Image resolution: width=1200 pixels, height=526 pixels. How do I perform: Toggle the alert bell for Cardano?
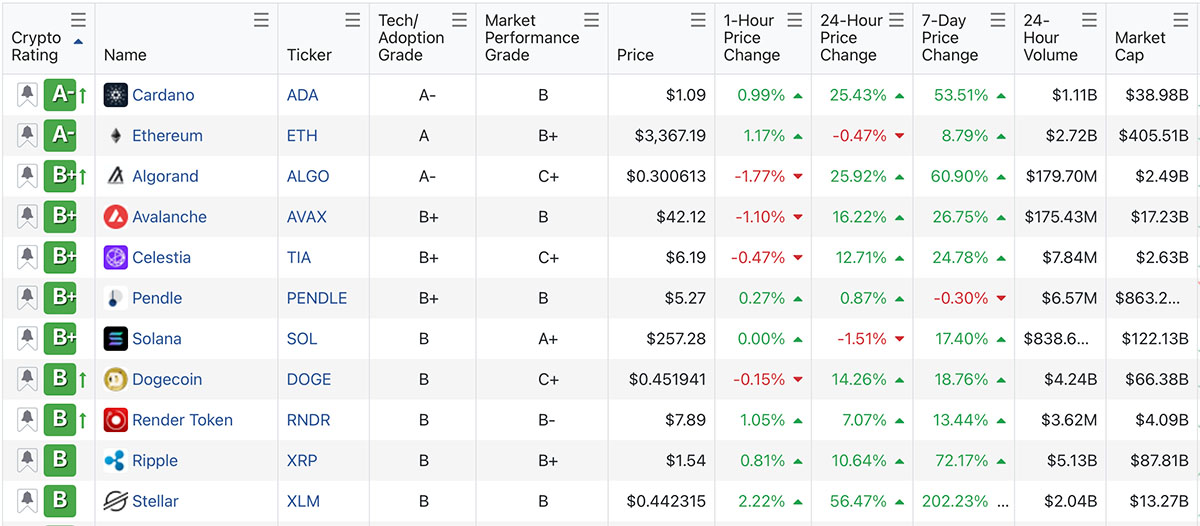[27, 95]
